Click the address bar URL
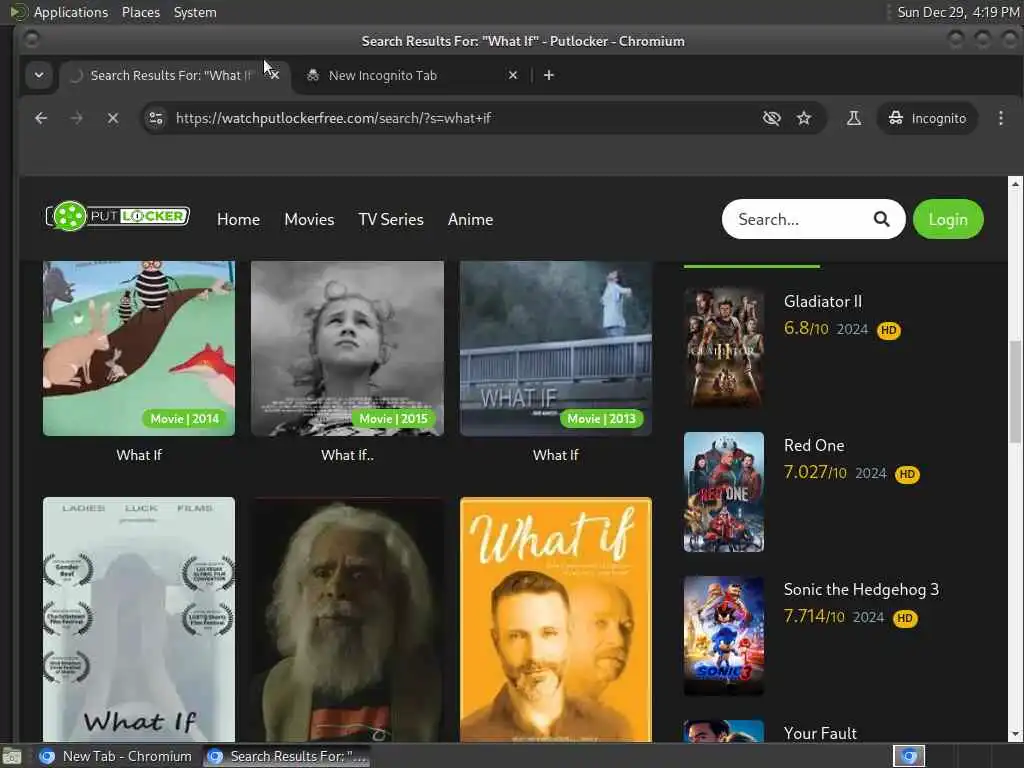This screenshot has height=768, width=1024. 333,118
